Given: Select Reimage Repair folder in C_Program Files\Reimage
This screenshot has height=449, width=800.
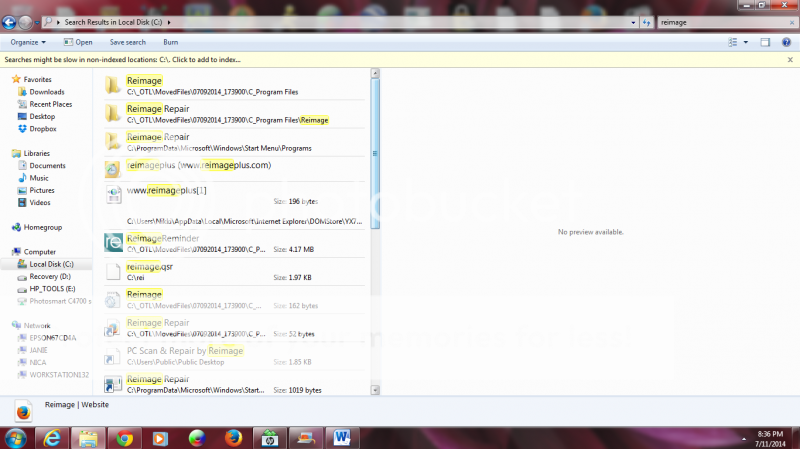Looking at the screenshot, I should pos(235,113).
